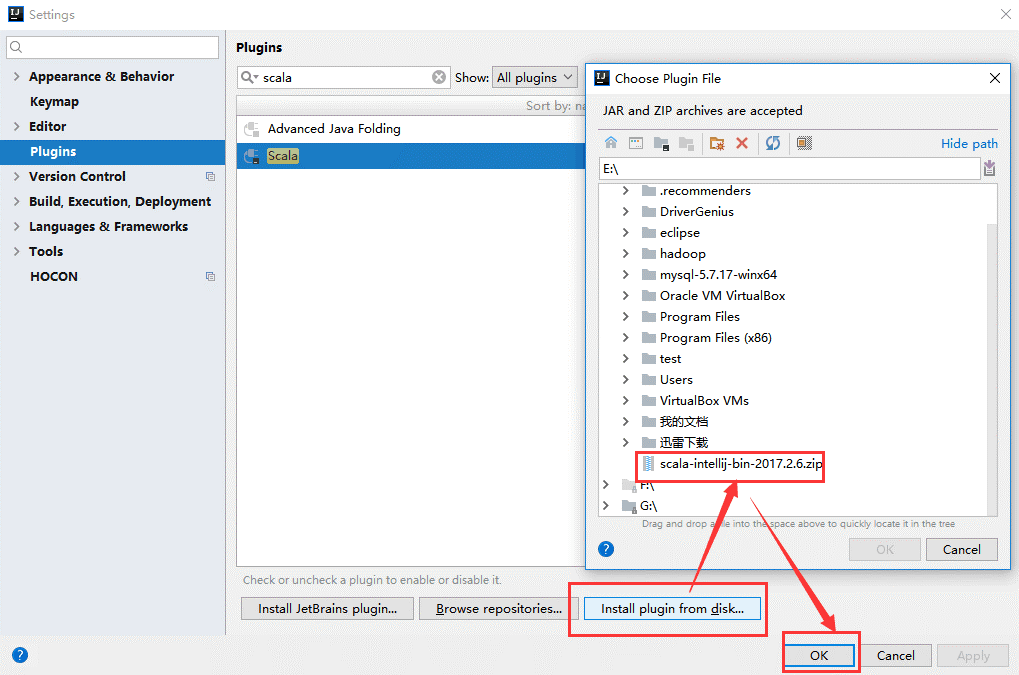Image resolution: width=1019 pixels, height=675 pixels.
Task: Click OK in Choose Plugin File dialog
Action: [884, 550]
